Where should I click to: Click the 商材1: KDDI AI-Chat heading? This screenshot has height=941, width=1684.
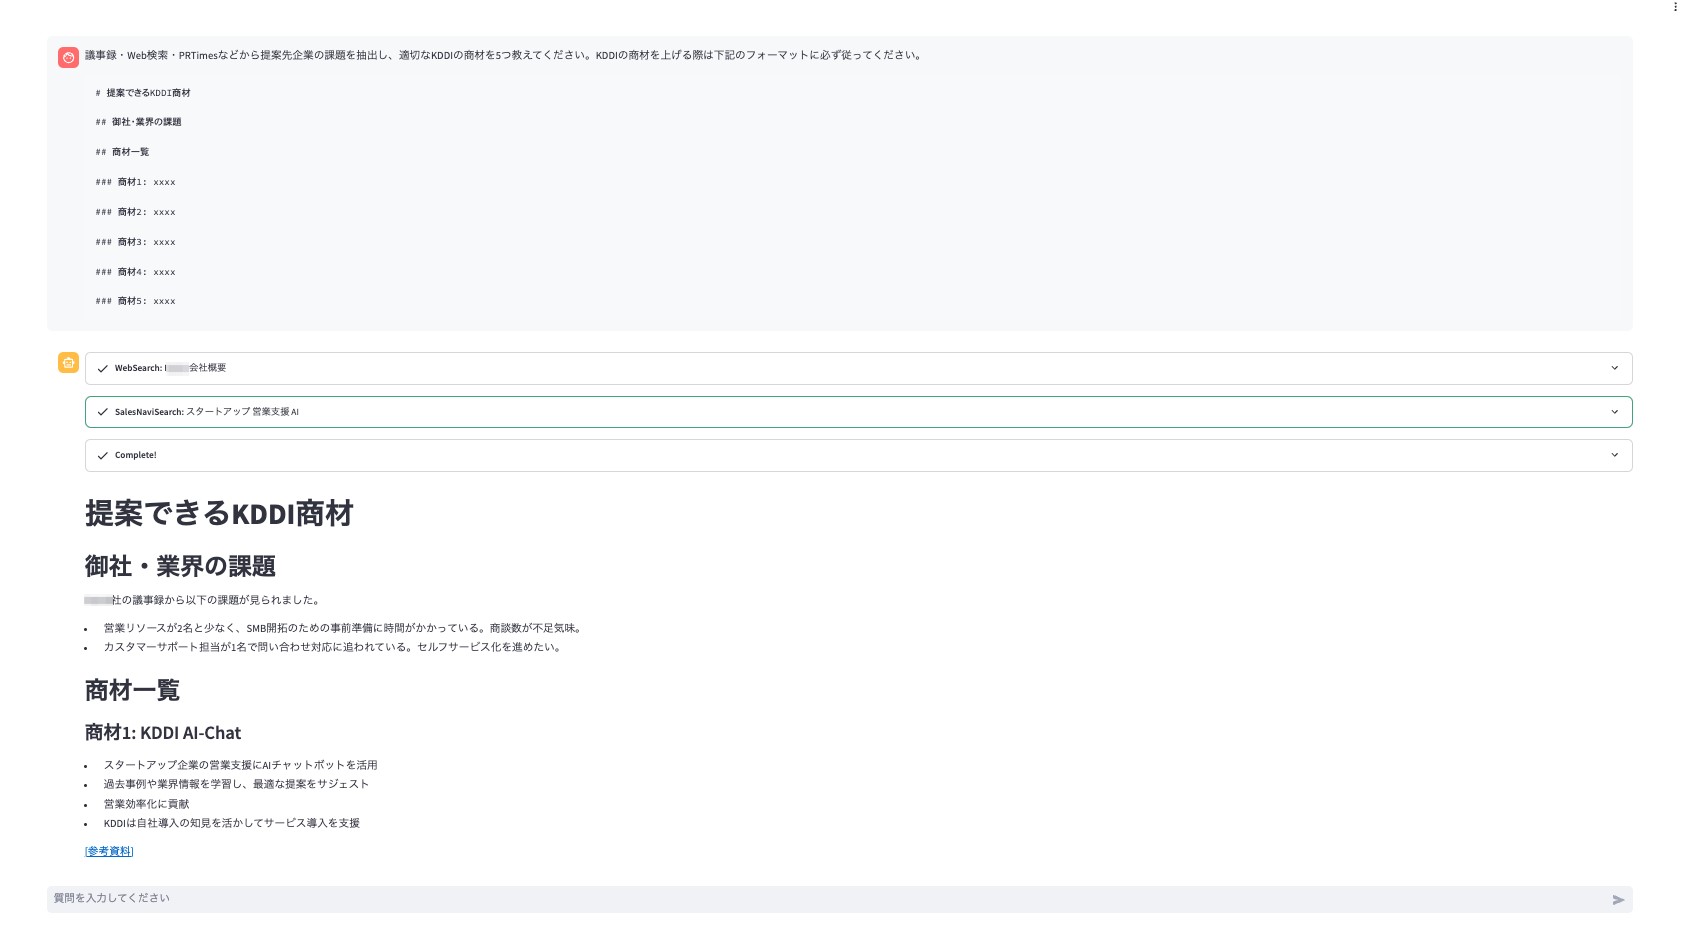tap(163, 733)
